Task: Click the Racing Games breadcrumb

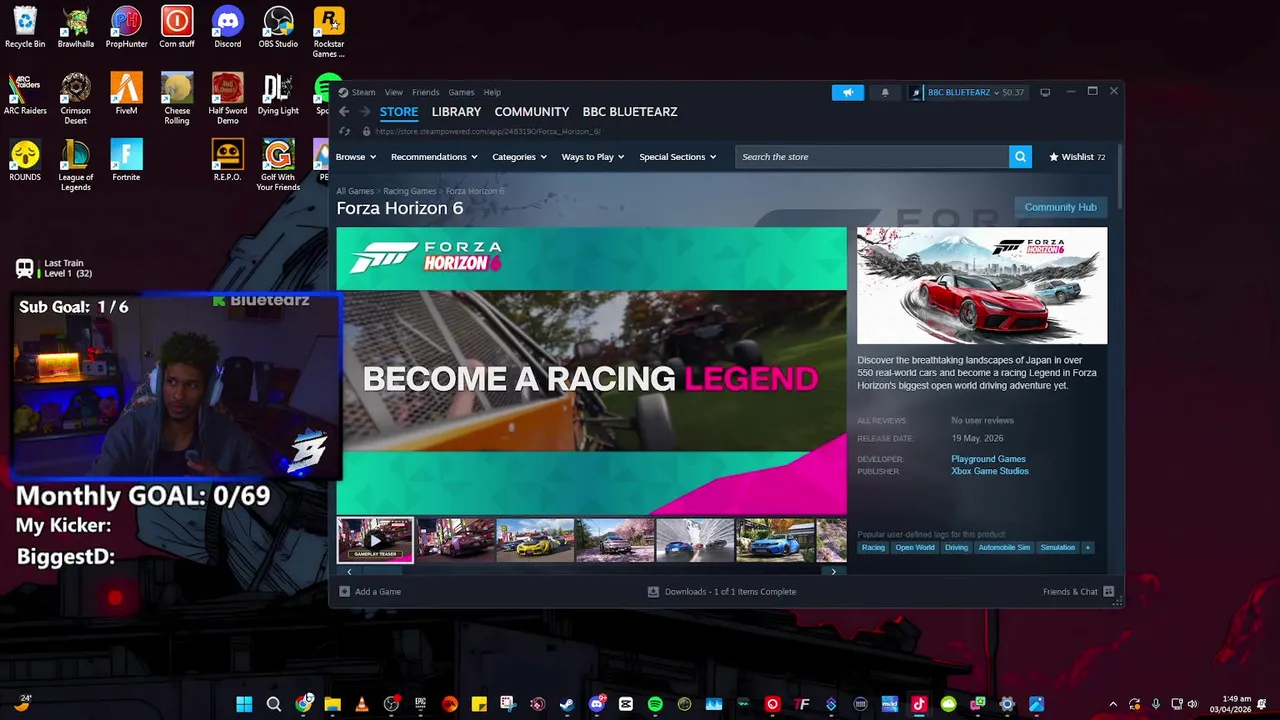Action: (410, 191)
